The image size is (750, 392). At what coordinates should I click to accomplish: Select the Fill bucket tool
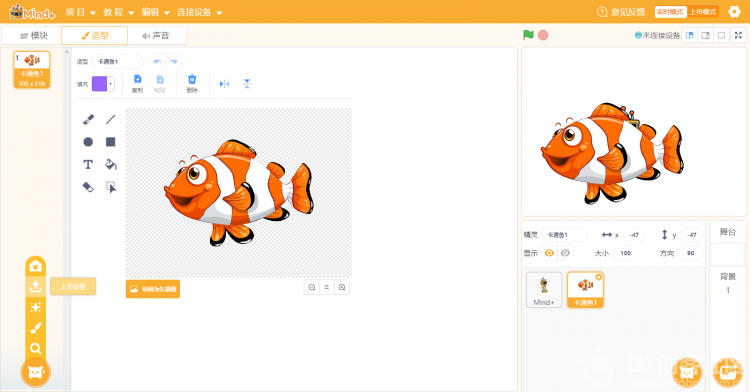pos(110,164)
